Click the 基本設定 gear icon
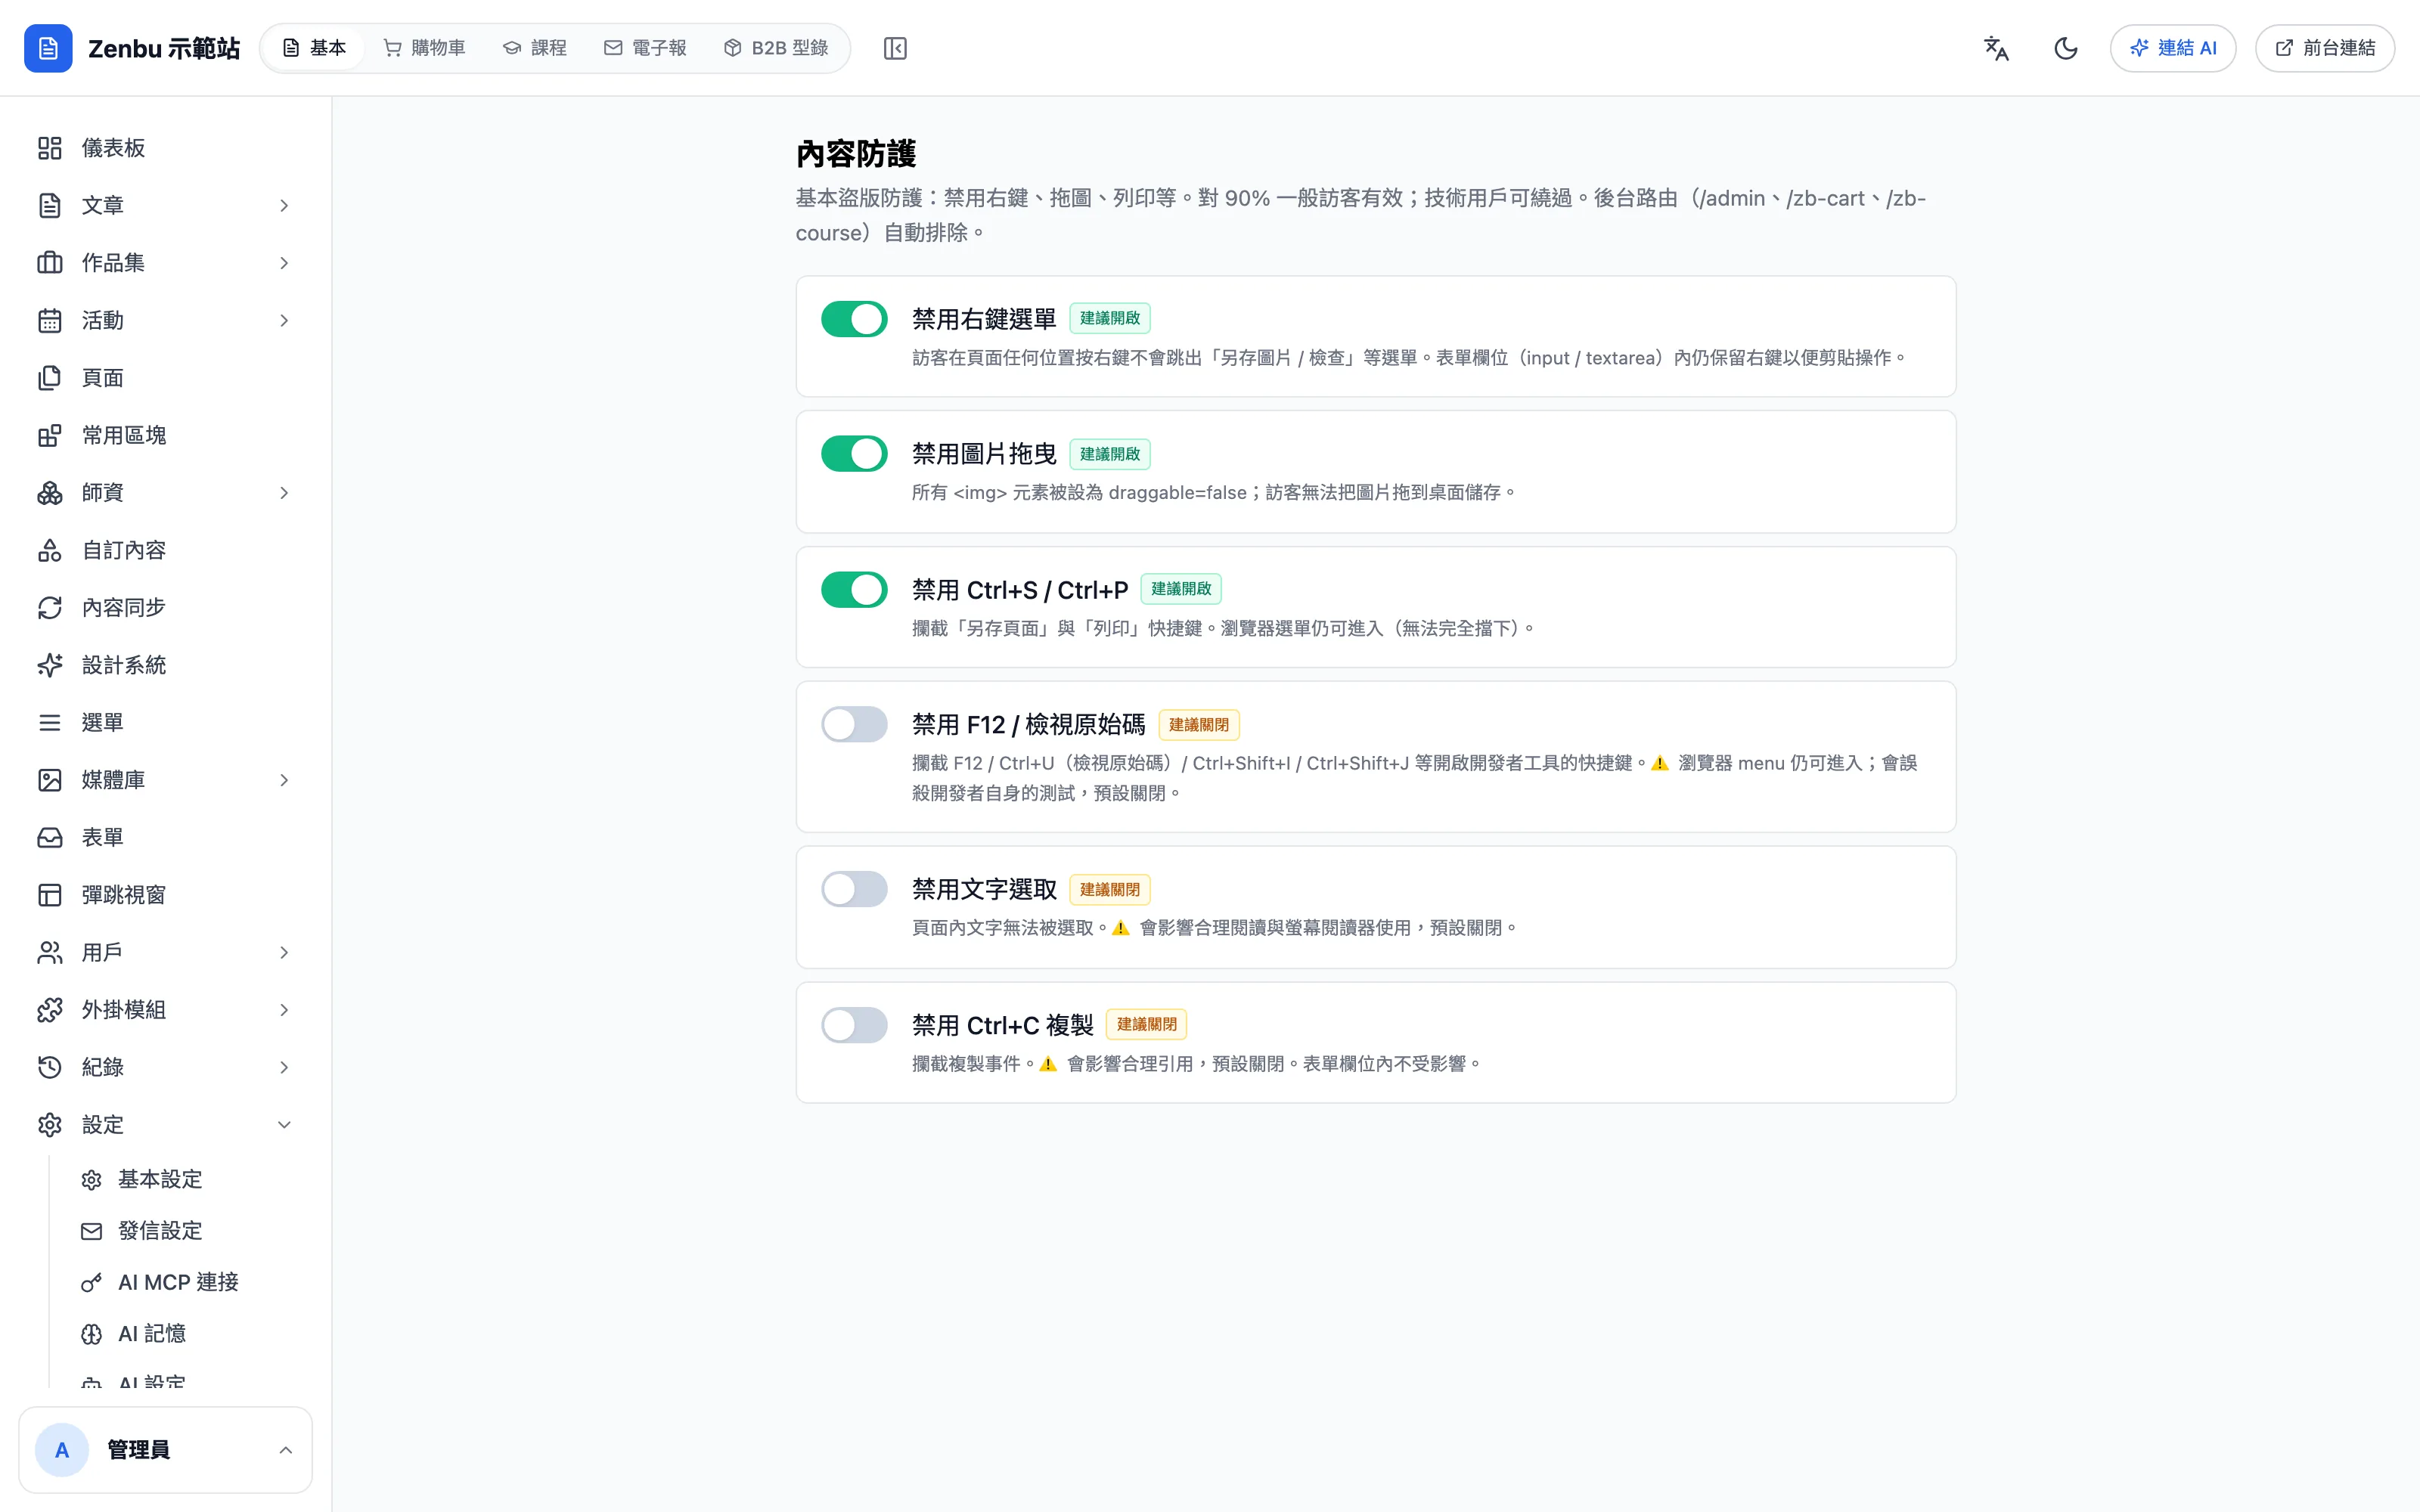The width and height of the screenshot is (2420, 1512). [92, 1180]
